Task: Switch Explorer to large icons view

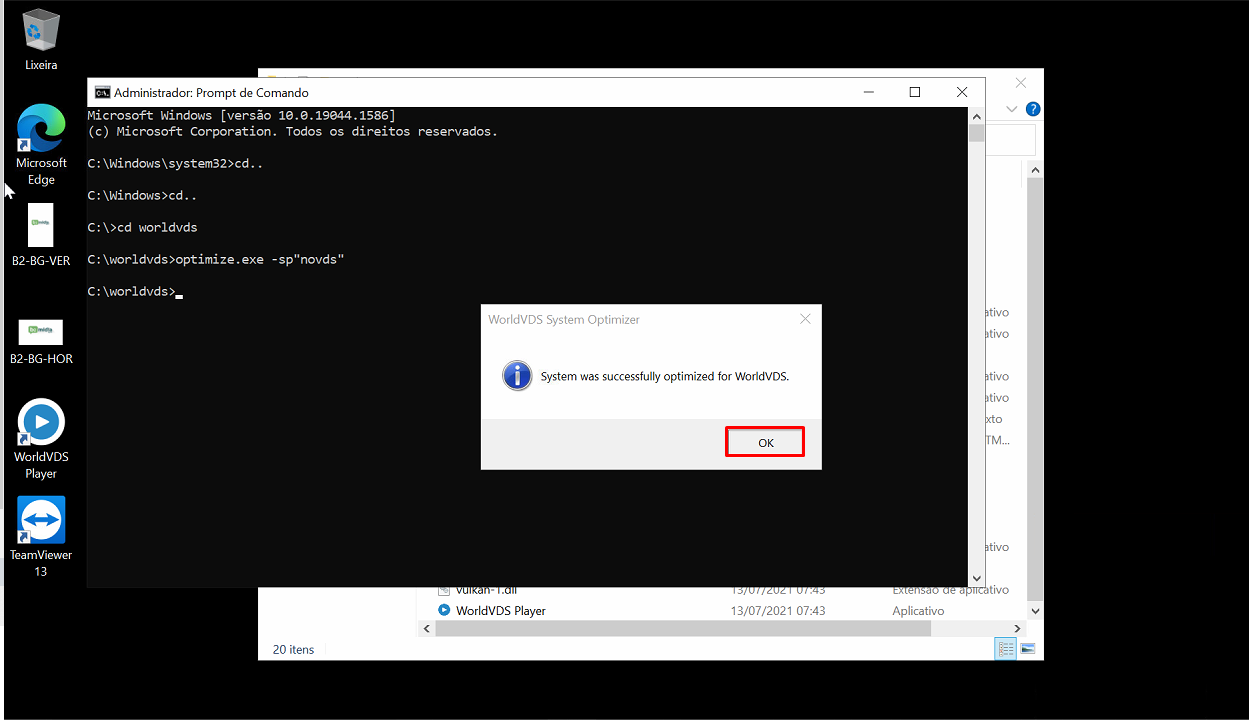Action: click(x=1027, y=649)
